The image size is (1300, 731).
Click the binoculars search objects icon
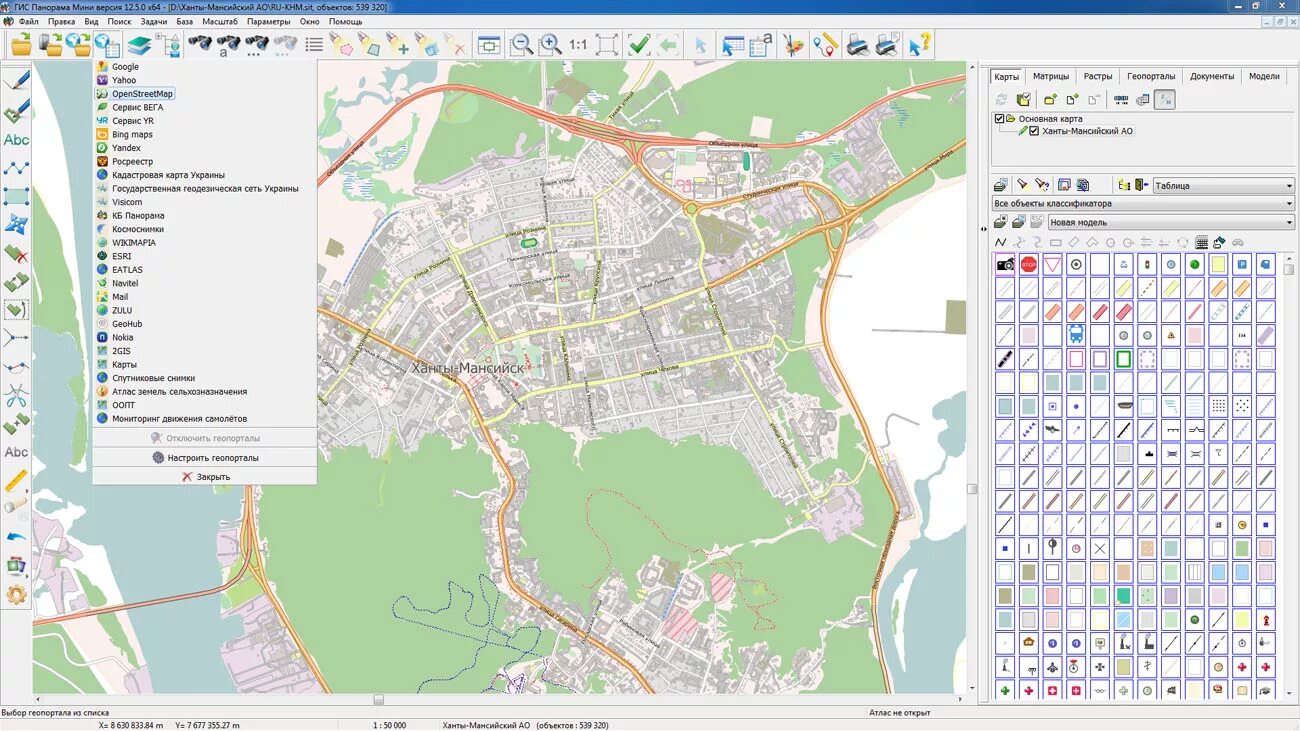[200, 44]
